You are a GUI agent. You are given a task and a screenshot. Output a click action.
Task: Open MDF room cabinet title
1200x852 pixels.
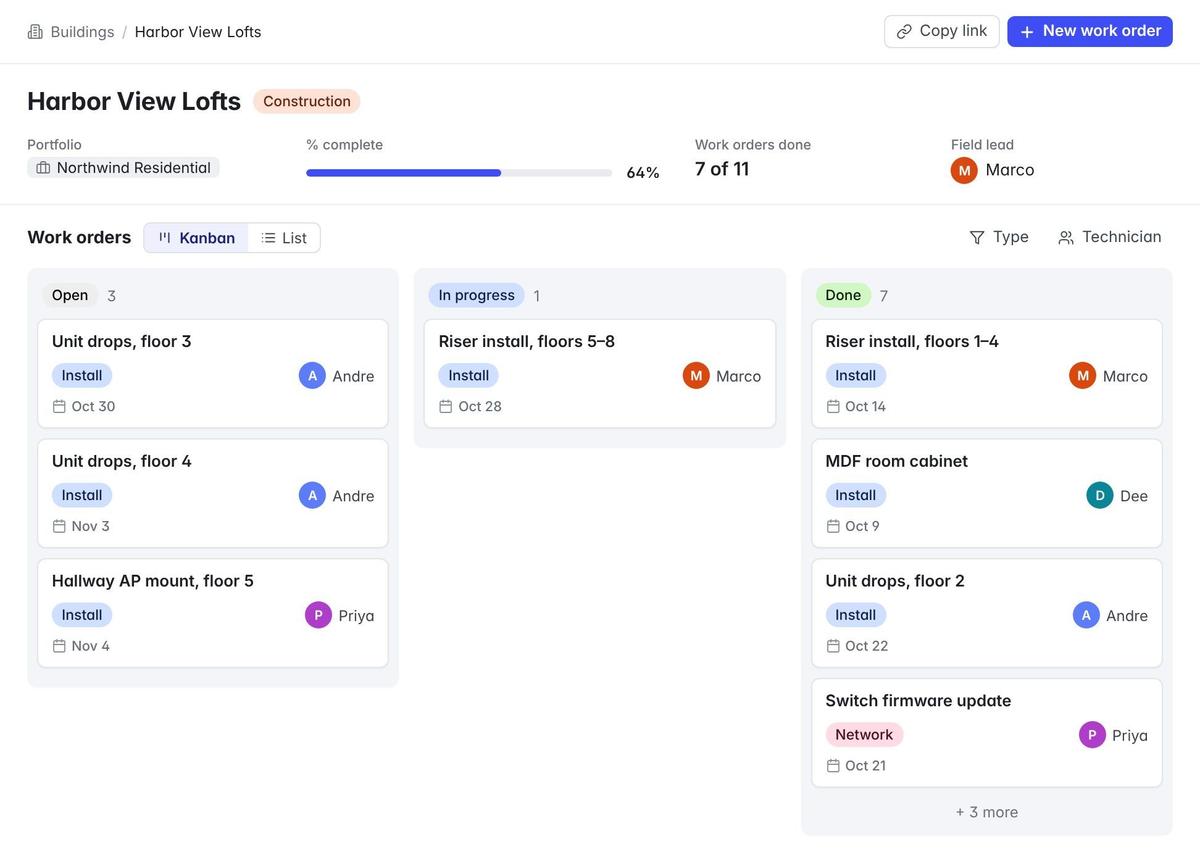click(x=897, y=461)
